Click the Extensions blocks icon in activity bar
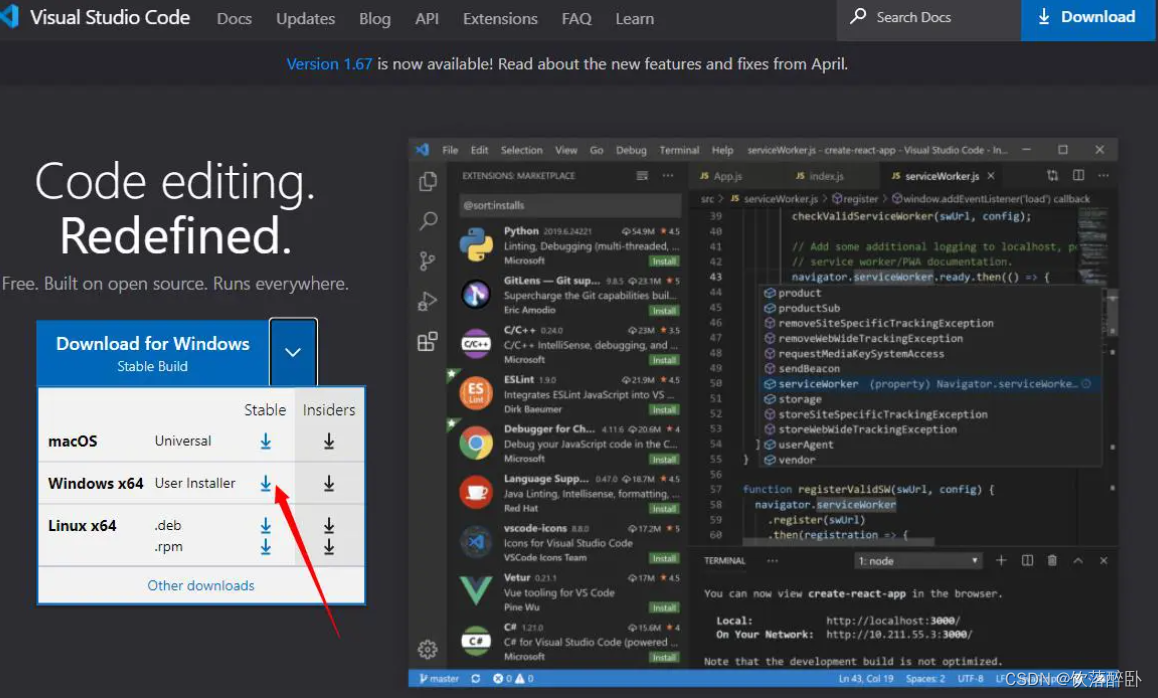This screenshot has height=698, width=1158. 428,341
